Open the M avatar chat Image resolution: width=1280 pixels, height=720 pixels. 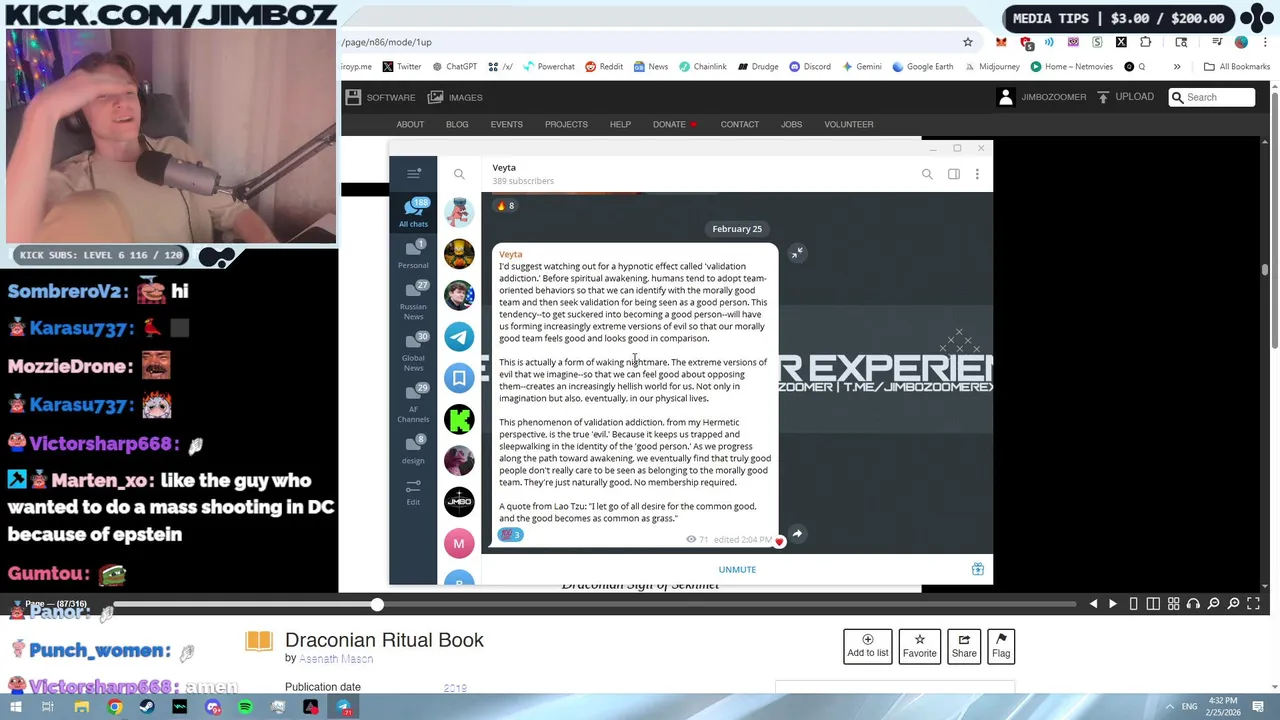click(459, 543)
